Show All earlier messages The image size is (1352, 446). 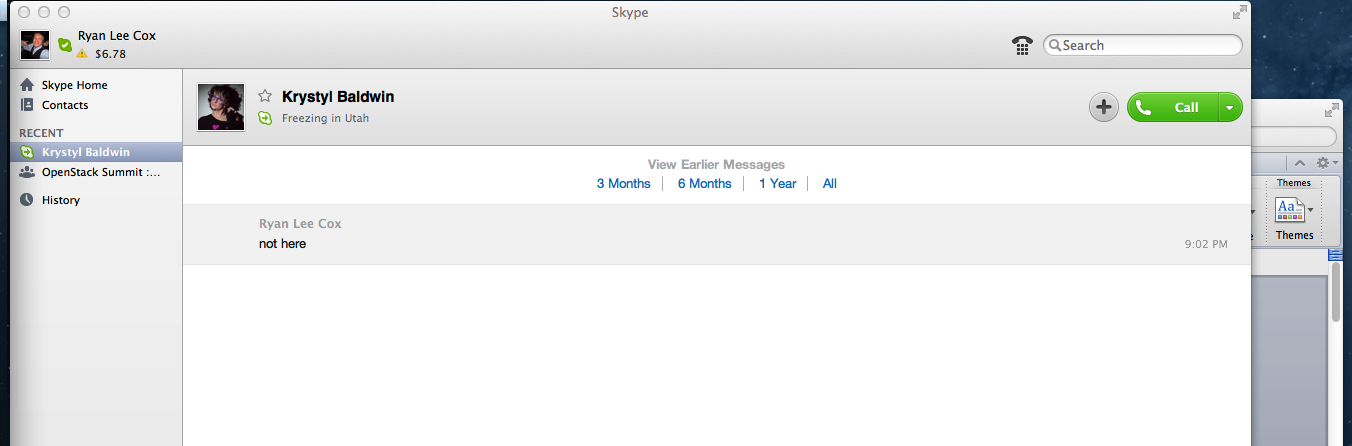(830, 184)
